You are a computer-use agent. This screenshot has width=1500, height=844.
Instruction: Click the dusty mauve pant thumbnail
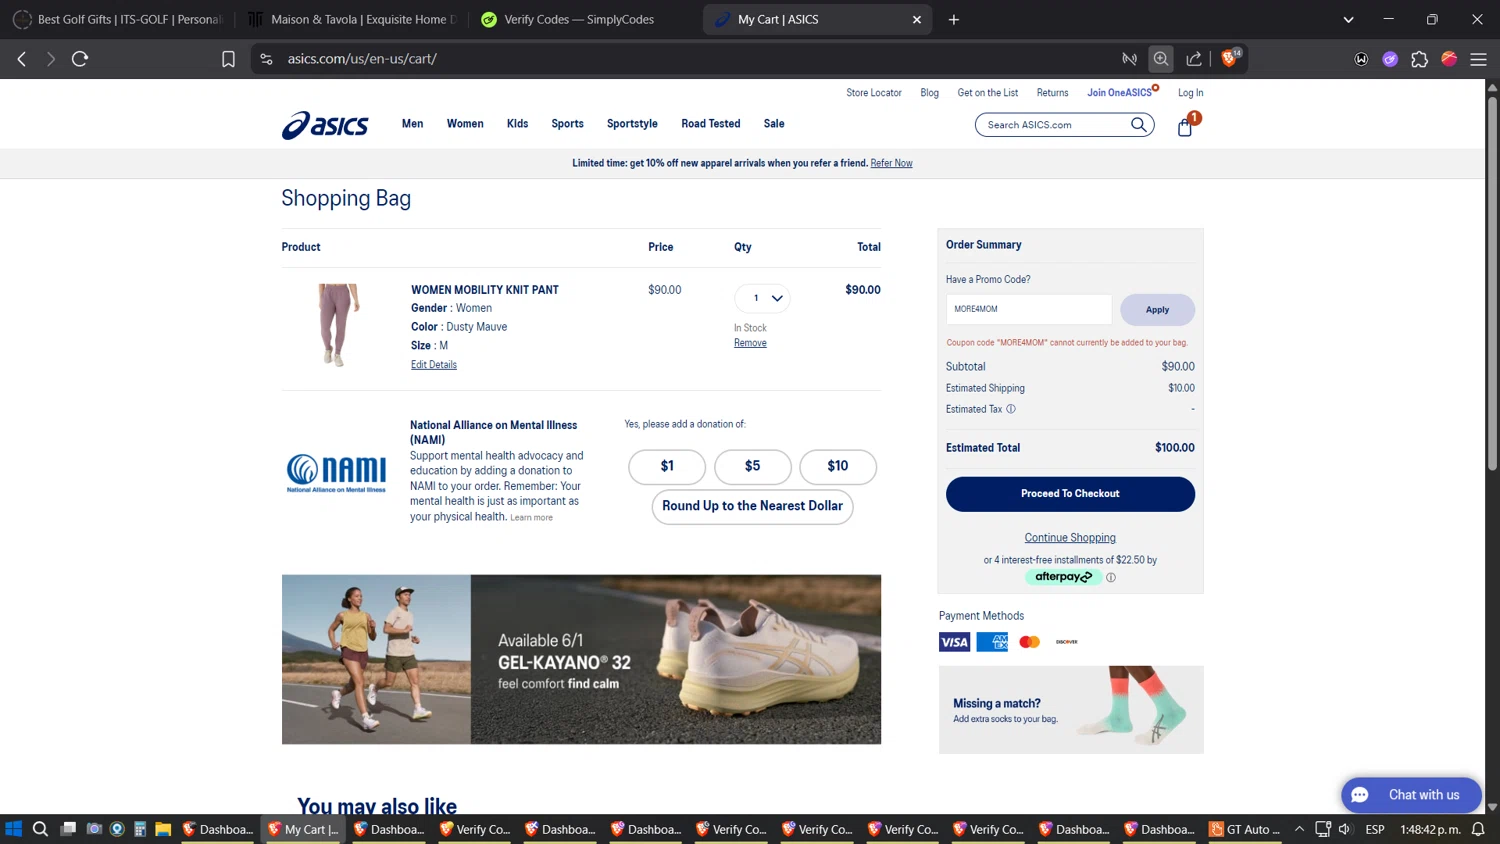coord(337,325)
